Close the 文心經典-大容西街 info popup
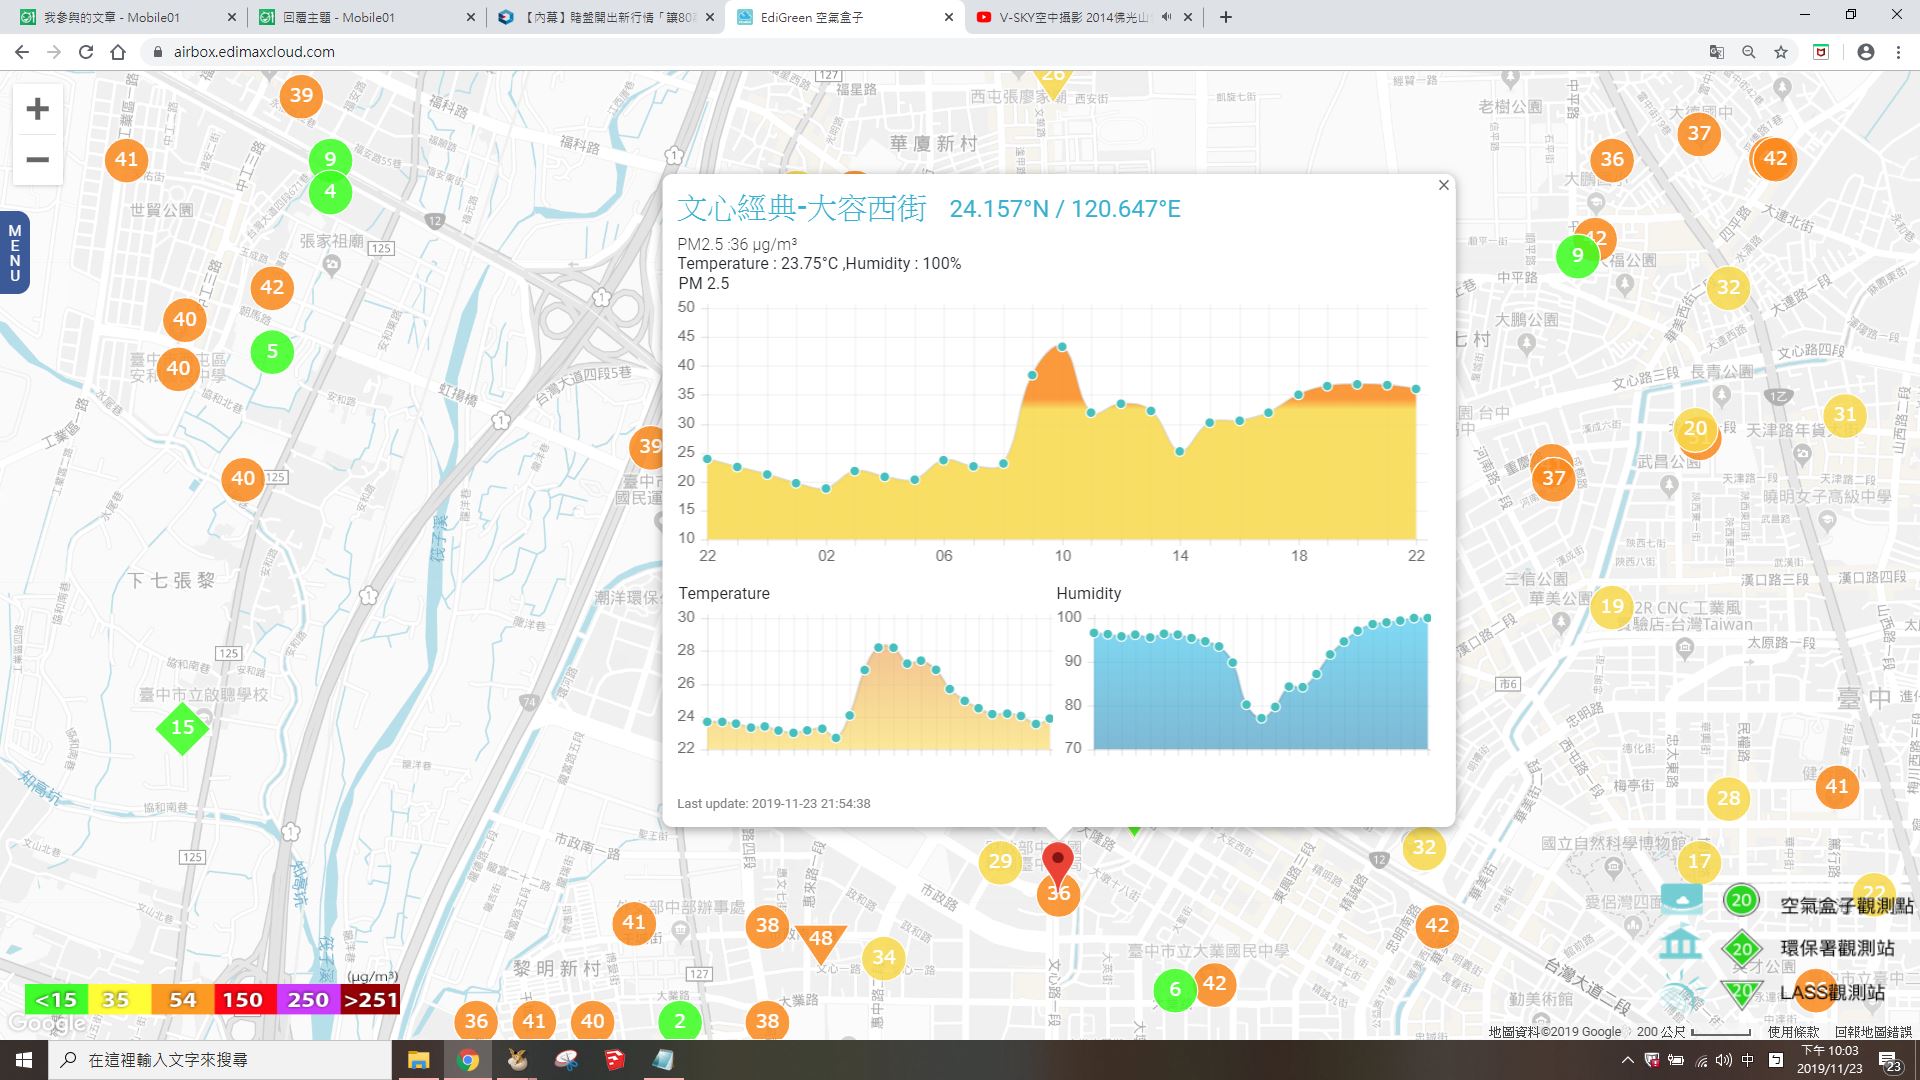1920x1080 pixels. click(x=1443, y=185)
